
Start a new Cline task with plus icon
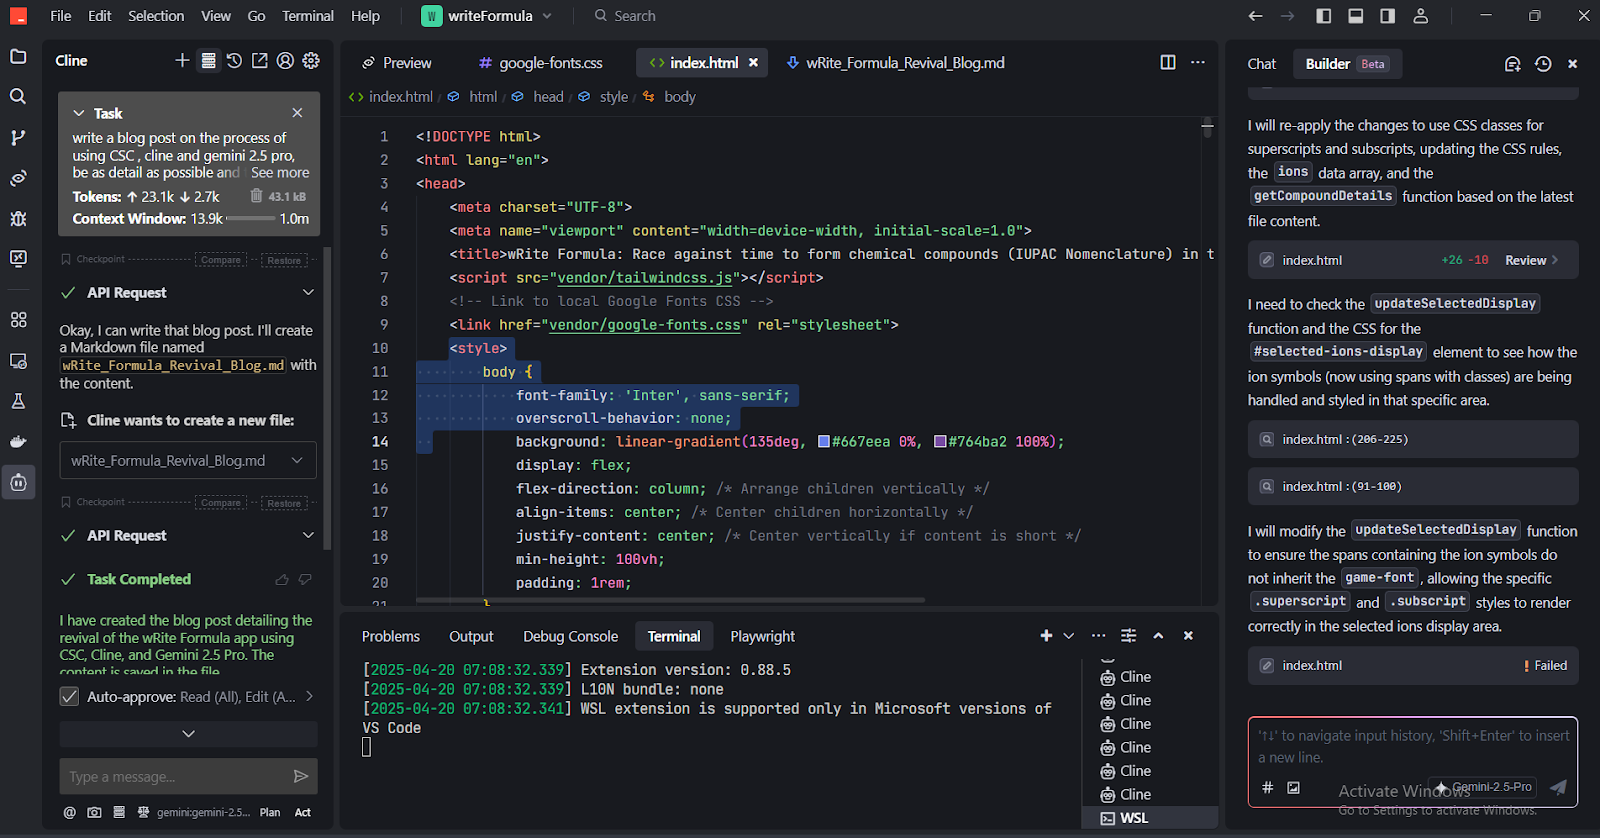182,61
